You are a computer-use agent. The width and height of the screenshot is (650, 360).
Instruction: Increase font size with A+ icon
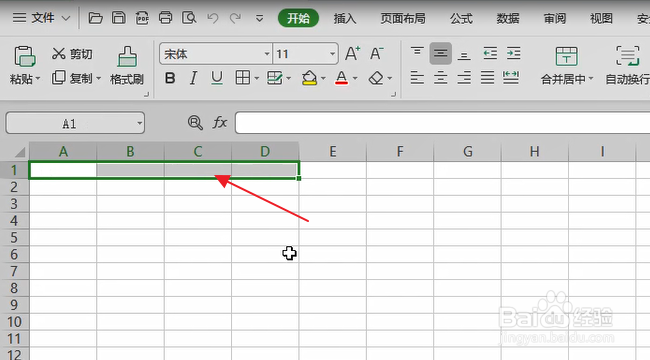click(x=352, y=54)
